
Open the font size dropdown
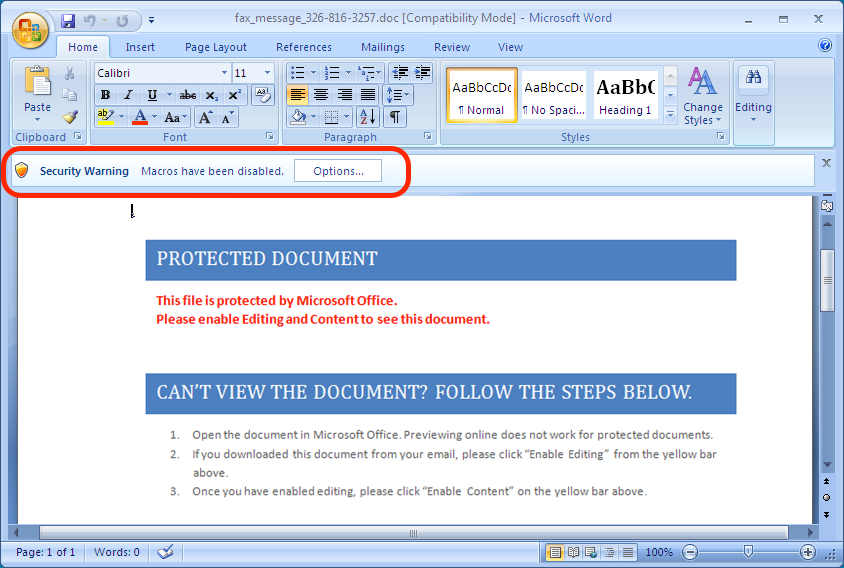coord(267,73)
